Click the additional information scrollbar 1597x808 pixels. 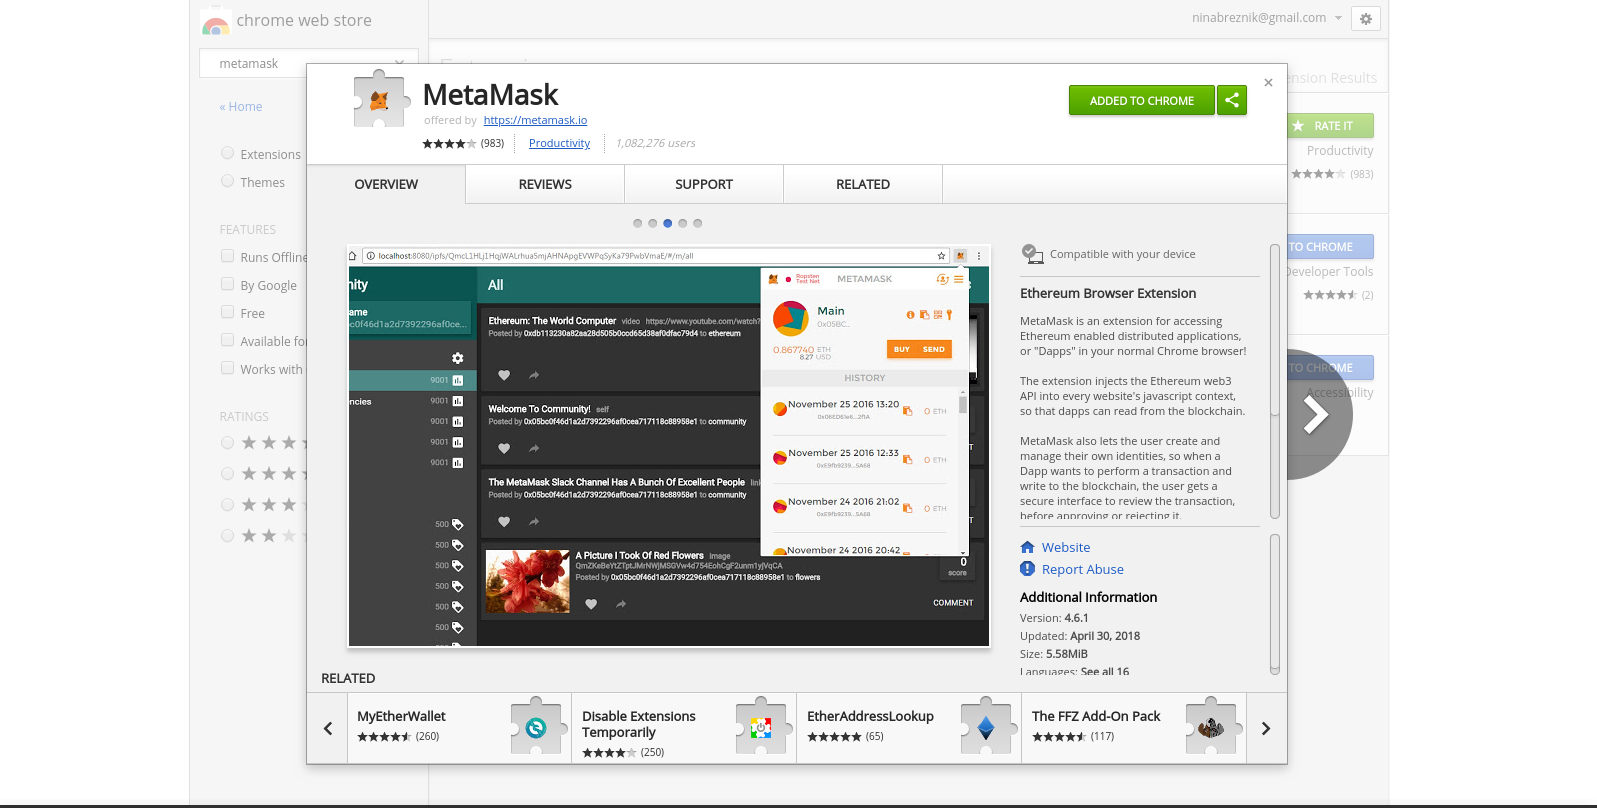point(1275,605)
